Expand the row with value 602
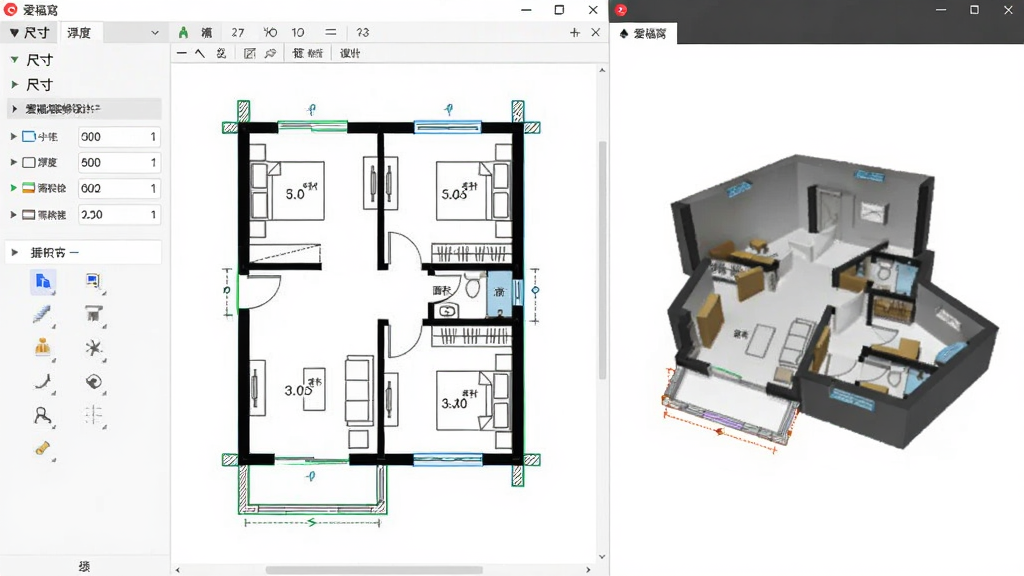 13,188
